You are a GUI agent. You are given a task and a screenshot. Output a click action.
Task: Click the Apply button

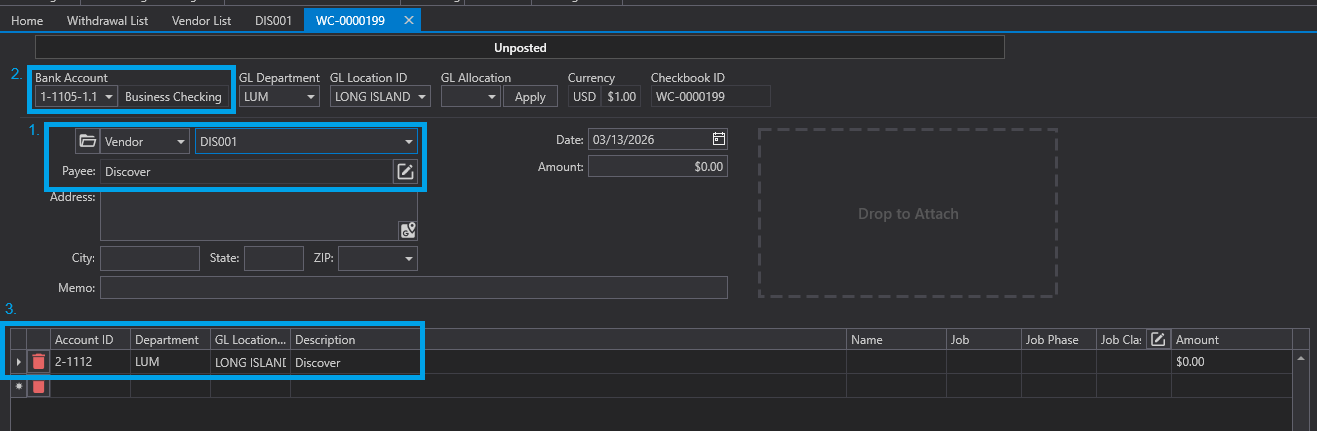pos(530,97)
